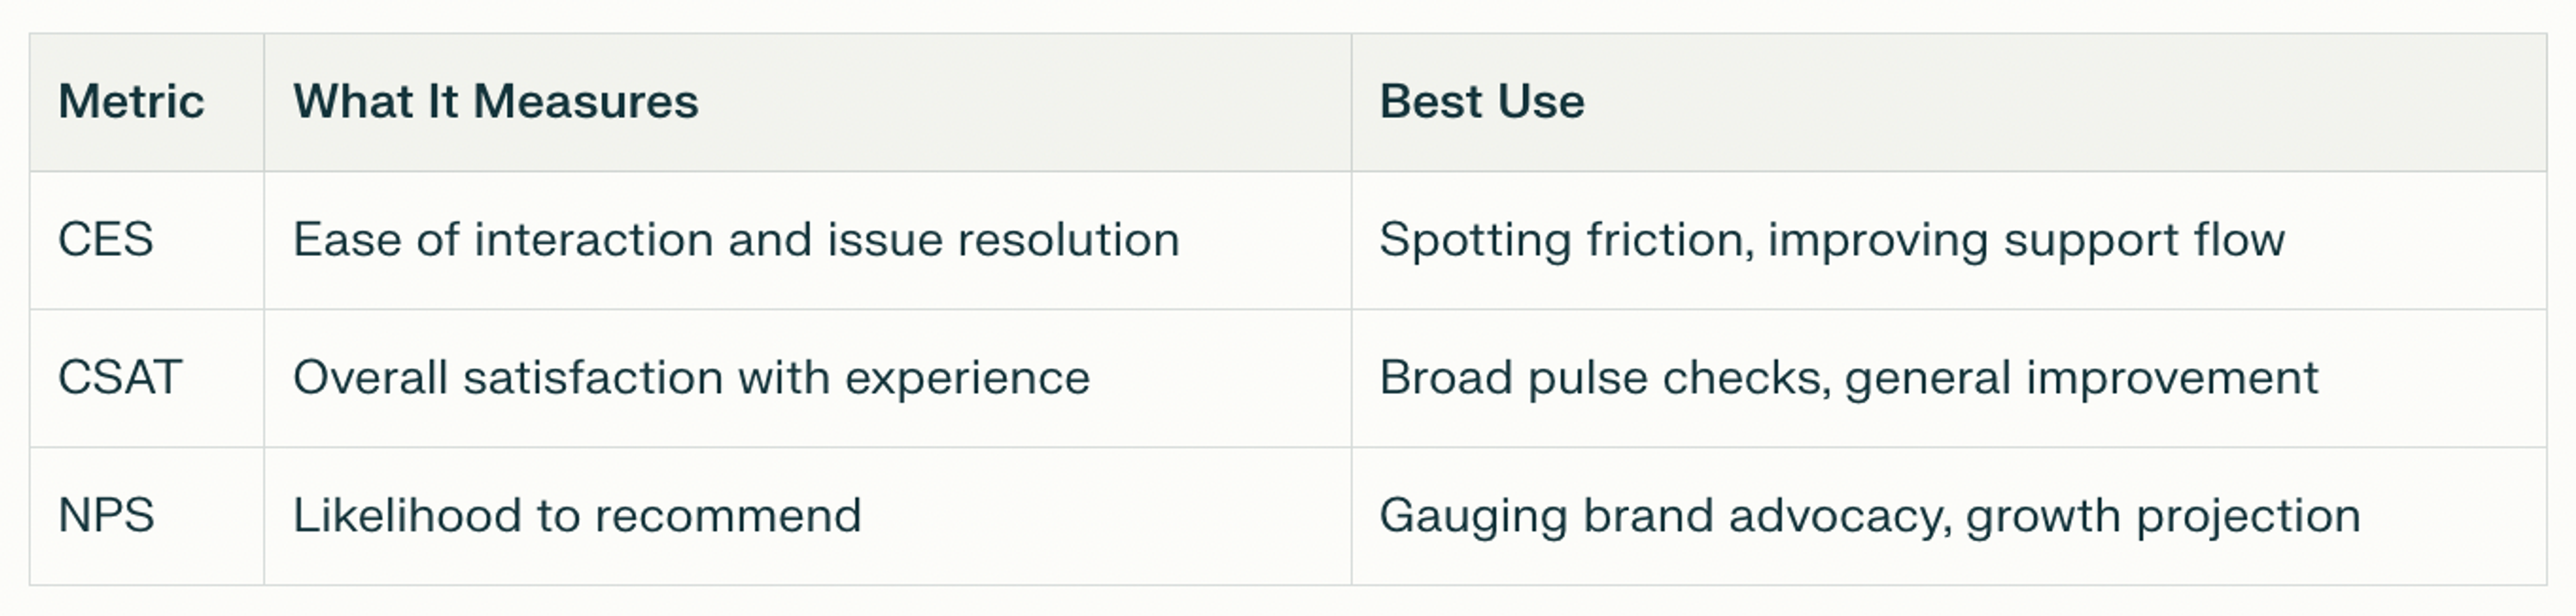Select 'Gauging brand advocacy, growth projection' cell
This screenshot has height=616, width=2576.
tap(1949, 516)
